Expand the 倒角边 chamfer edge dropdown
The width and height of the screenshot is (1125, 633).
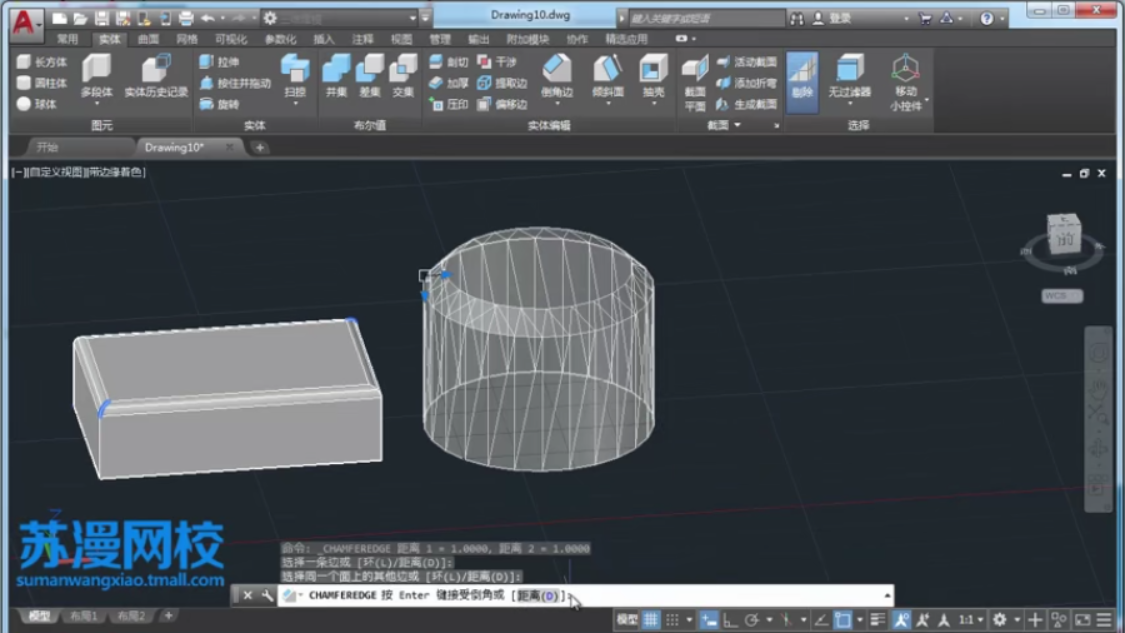[x=557, y=103]
